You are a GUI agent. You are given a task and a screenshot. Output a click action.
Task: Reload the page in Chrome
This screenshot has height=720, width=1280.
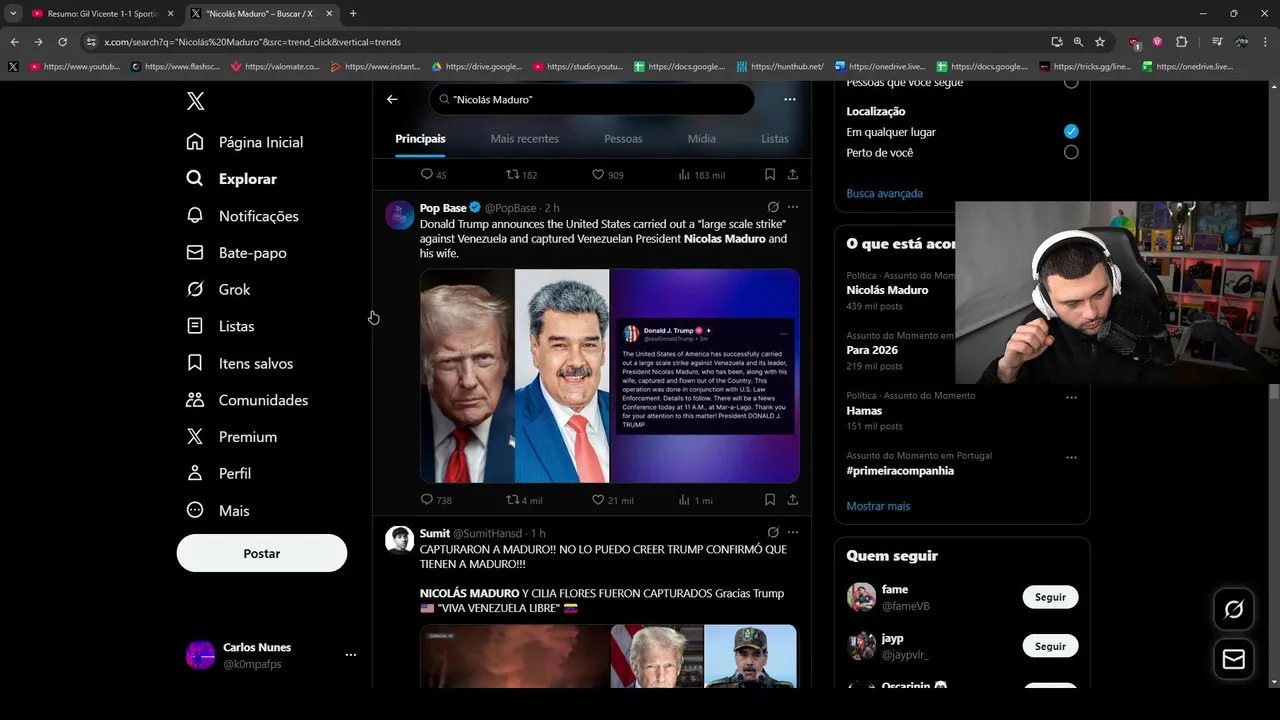(62, 42)
